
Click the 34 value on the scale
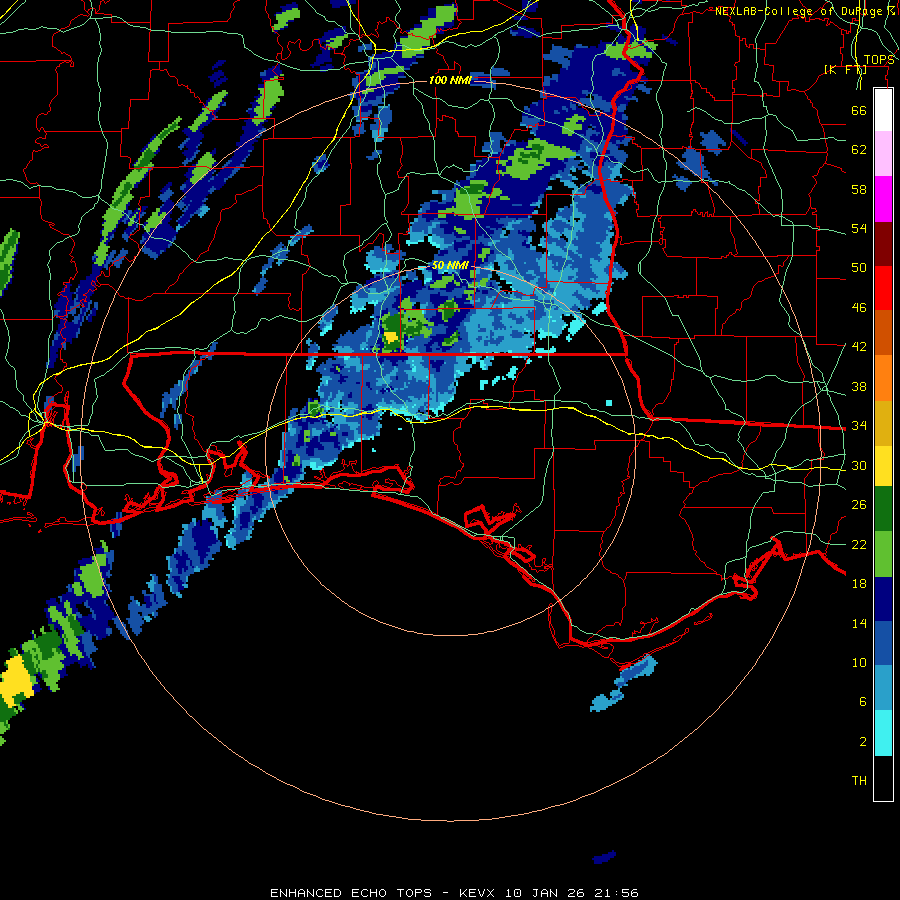tap(859, 426)
